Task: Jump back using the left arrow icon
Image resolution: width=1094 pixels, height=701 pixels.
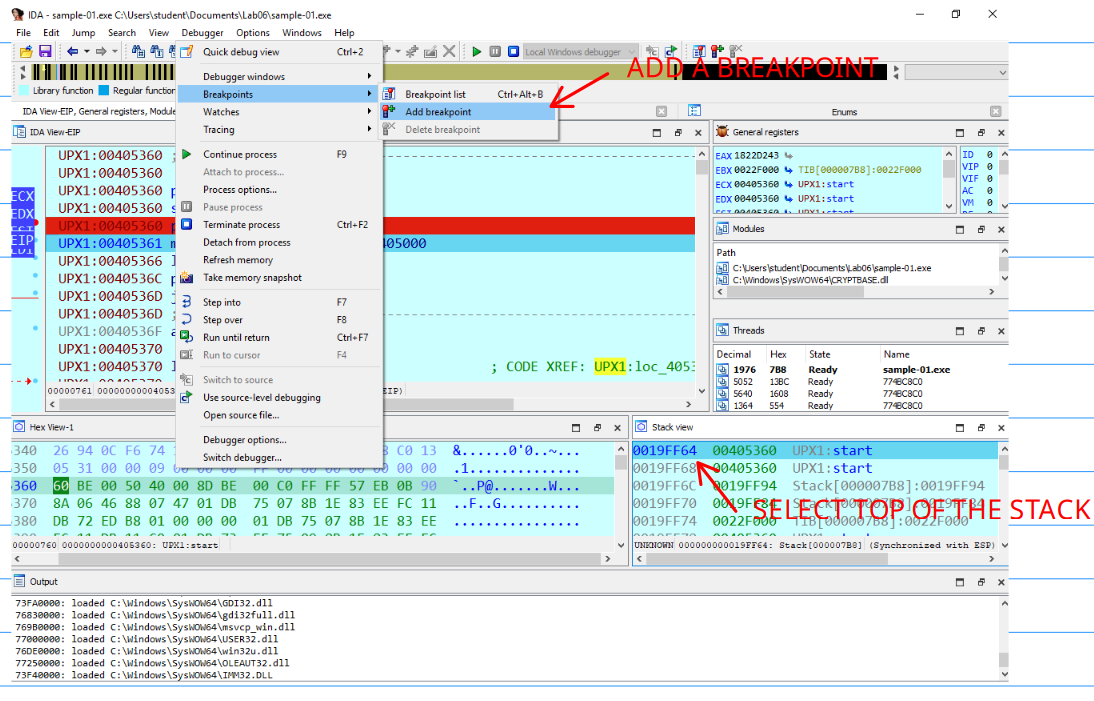Action: click(x=73, y=52)
